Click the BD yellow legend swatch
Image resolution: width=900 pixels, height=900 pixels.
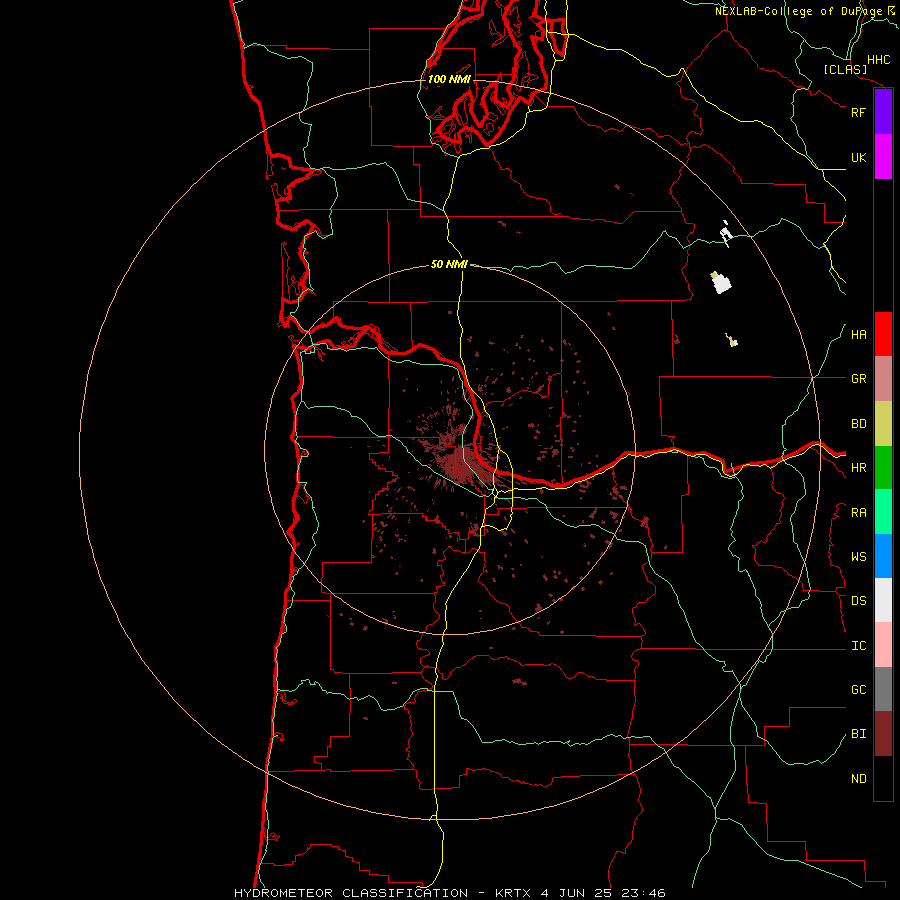click(883, 424)
